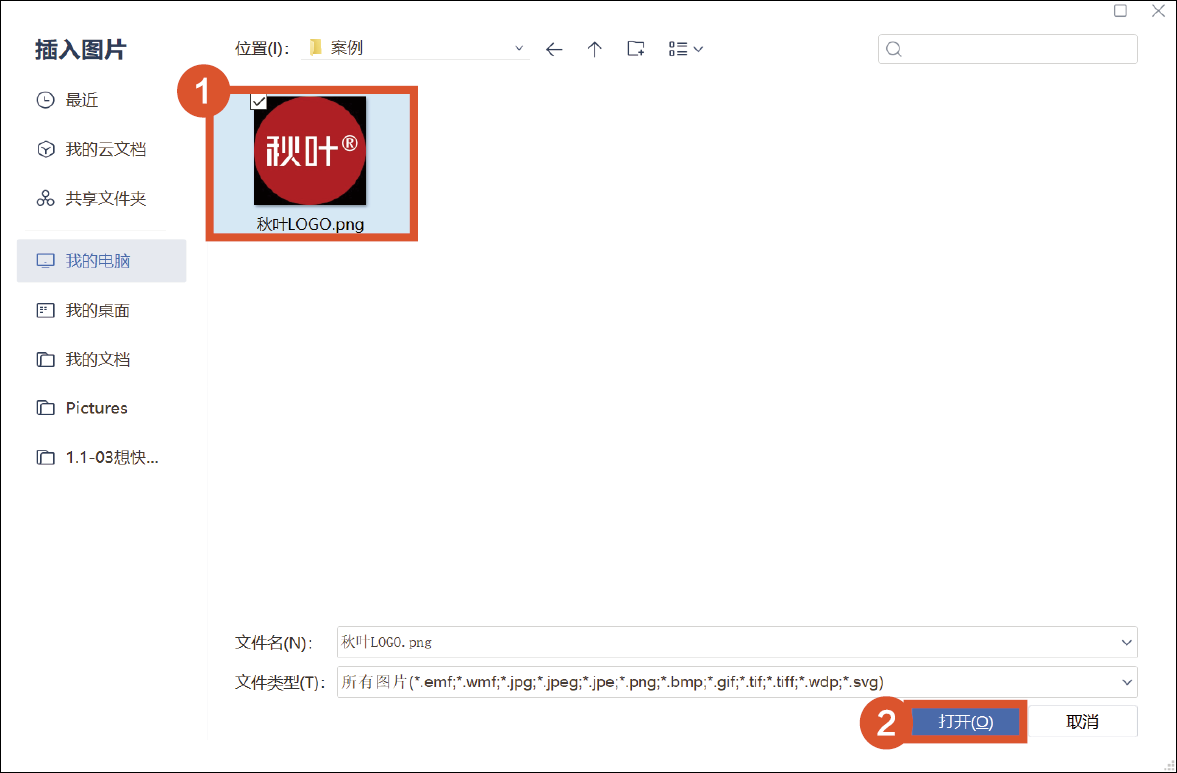This screenshot has width=1177, height=773.
Task: Open 我的文档 documents folder
Action: pos(97,359)
